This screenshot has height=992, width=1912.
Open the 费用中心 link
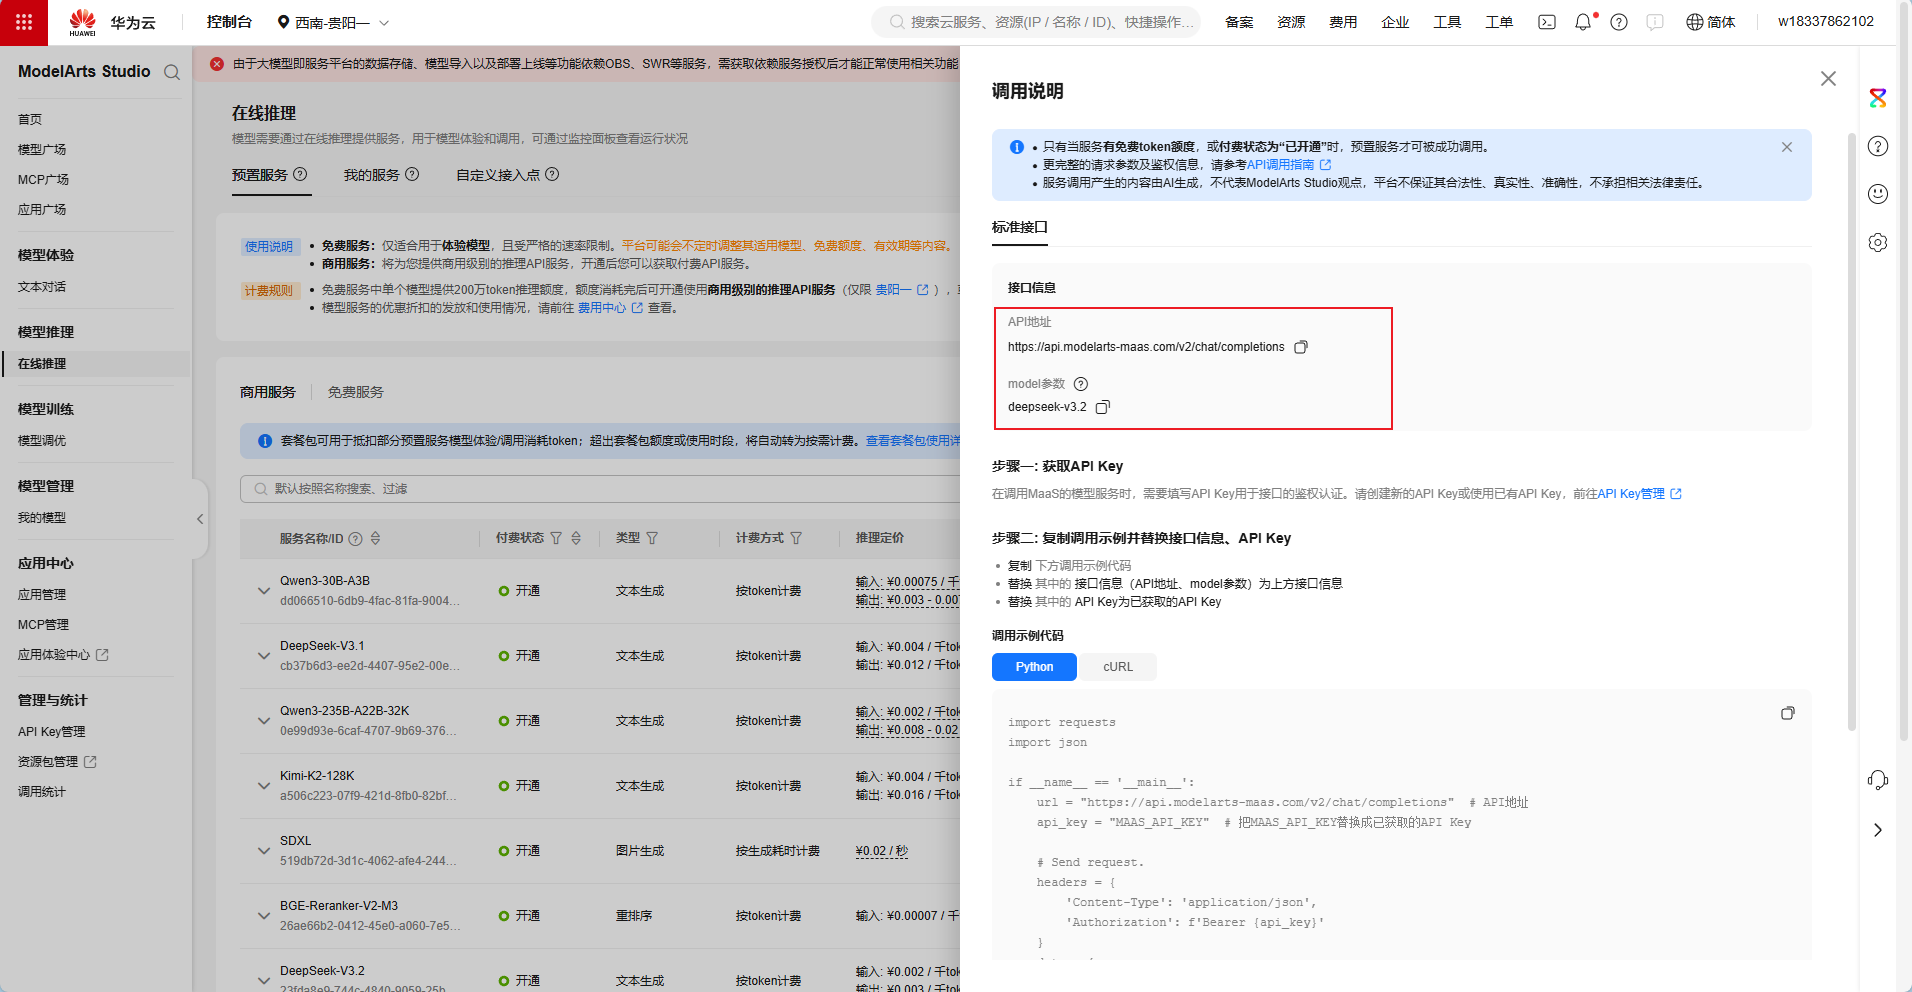click(x=610, y=308)
